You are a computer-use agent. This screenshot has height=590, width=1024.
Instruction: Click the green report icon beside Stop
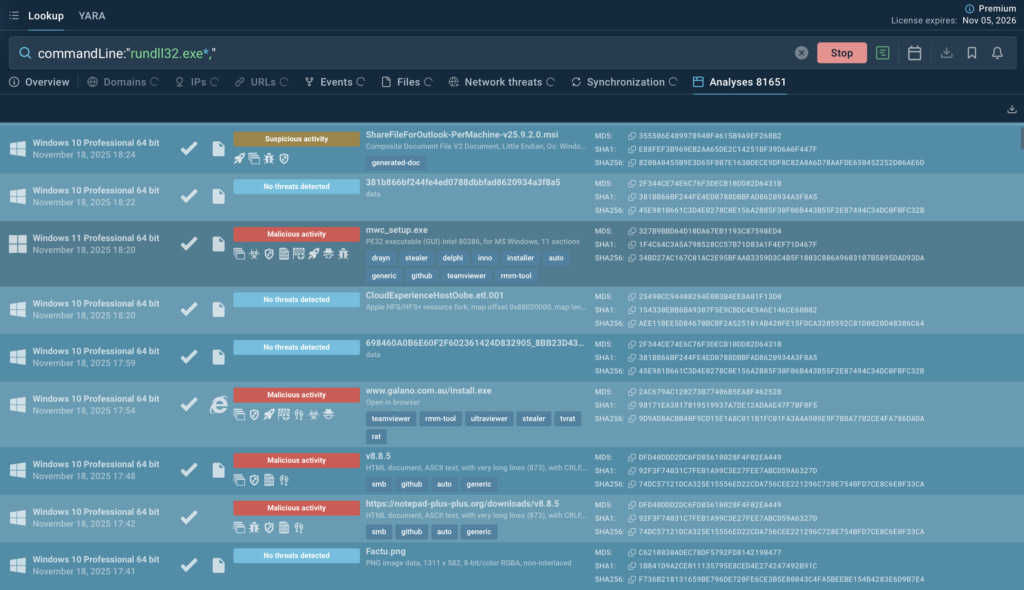point(882,52)
